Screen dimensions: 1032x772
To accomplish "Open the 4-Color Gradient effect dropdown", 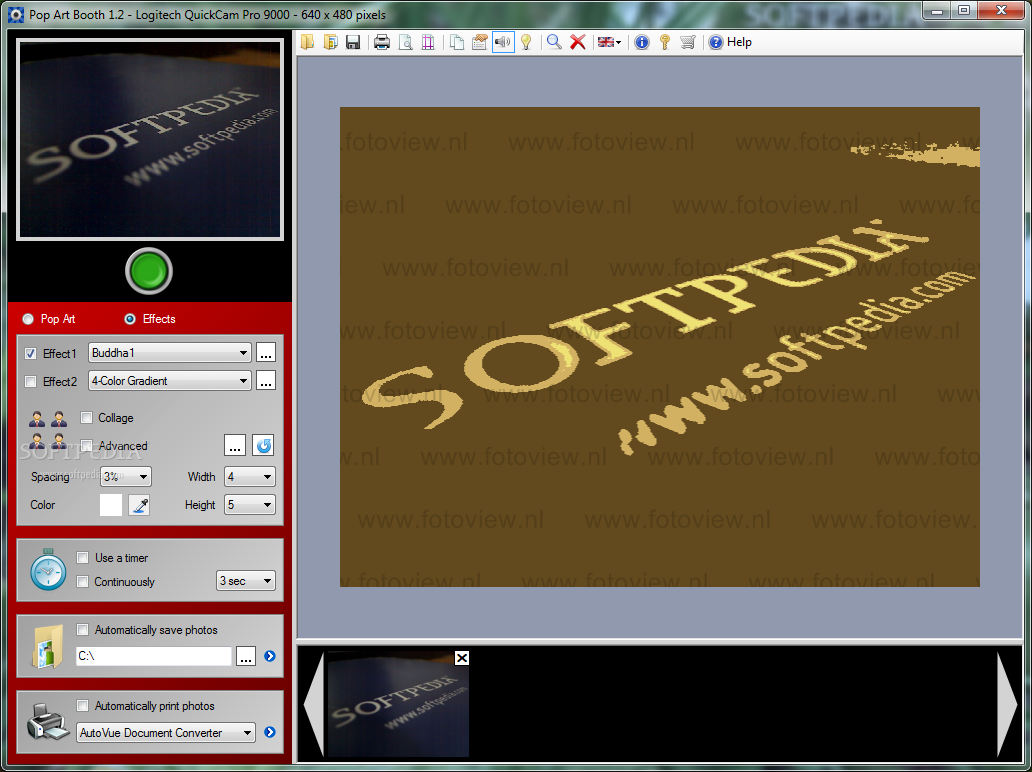I will coord(170,380).
